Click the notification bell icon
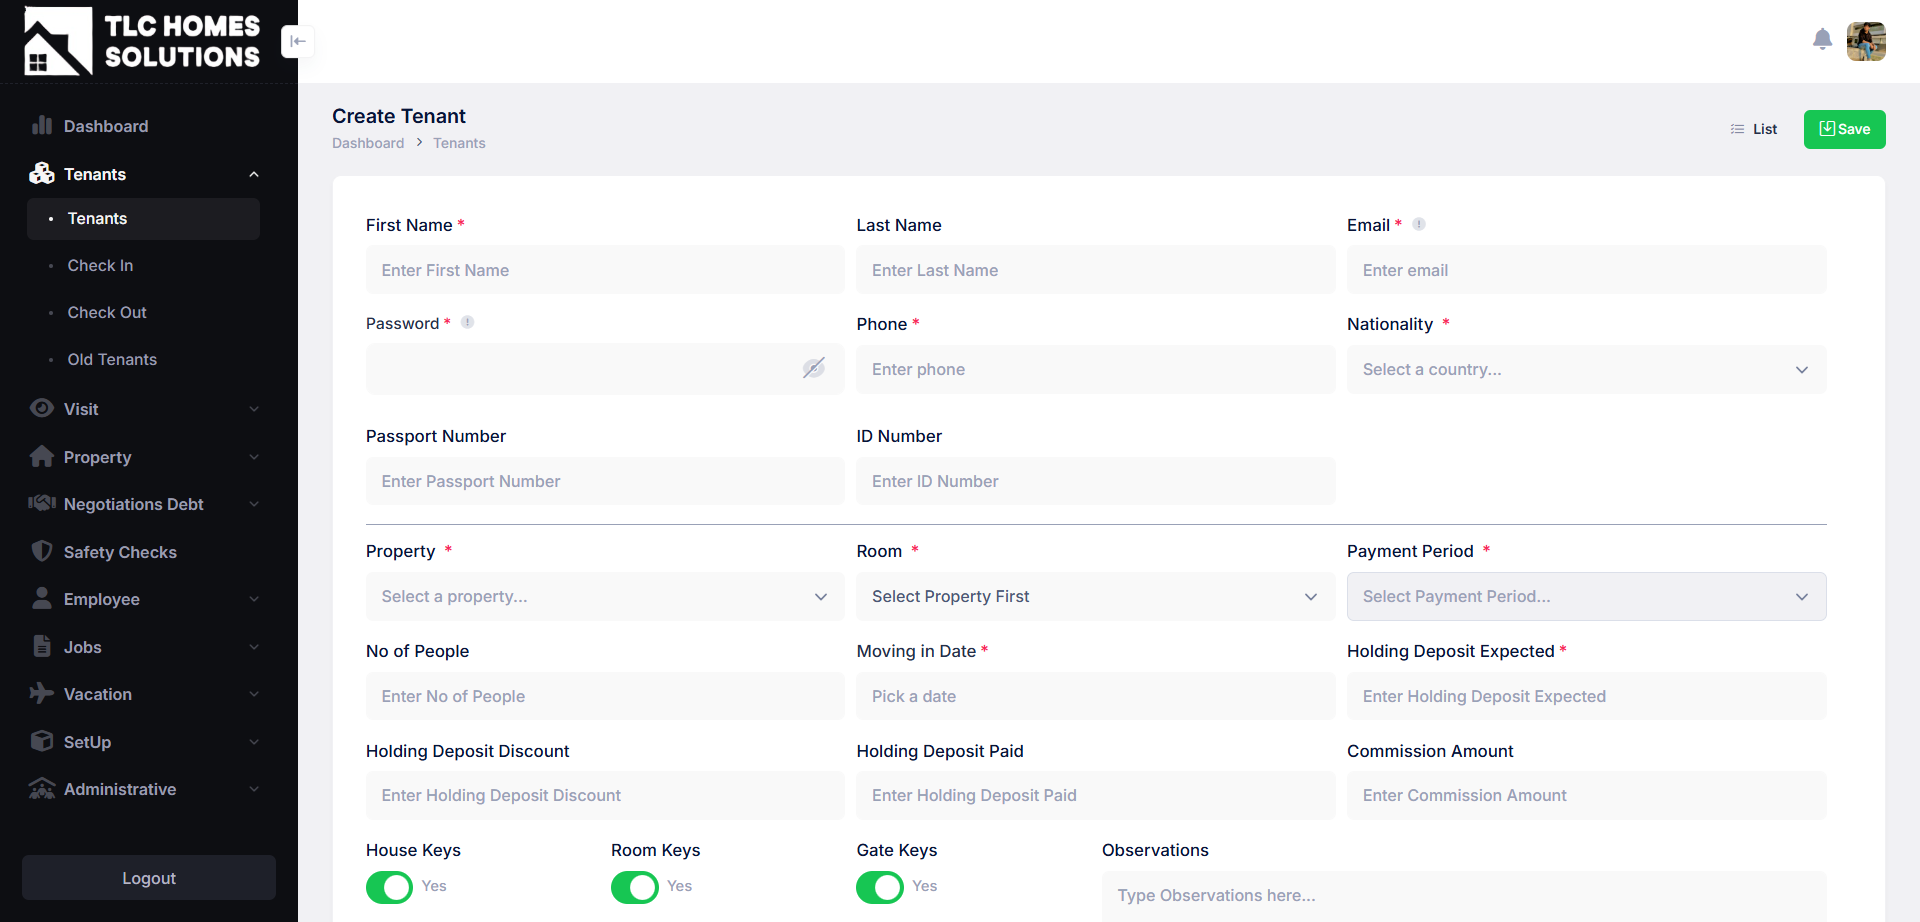This screenshot has height=922, width=1920. (x=1822, y=40)
